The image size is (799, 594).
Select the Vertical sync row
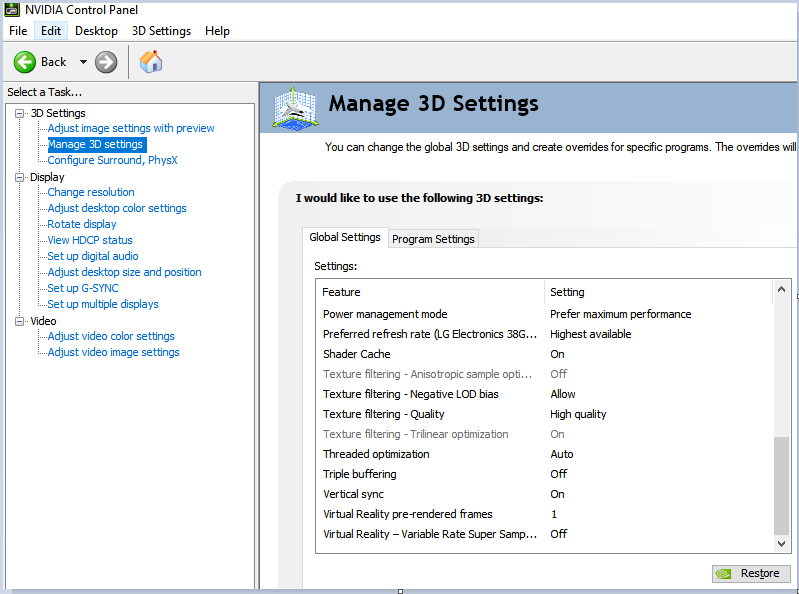coord(544,494)
